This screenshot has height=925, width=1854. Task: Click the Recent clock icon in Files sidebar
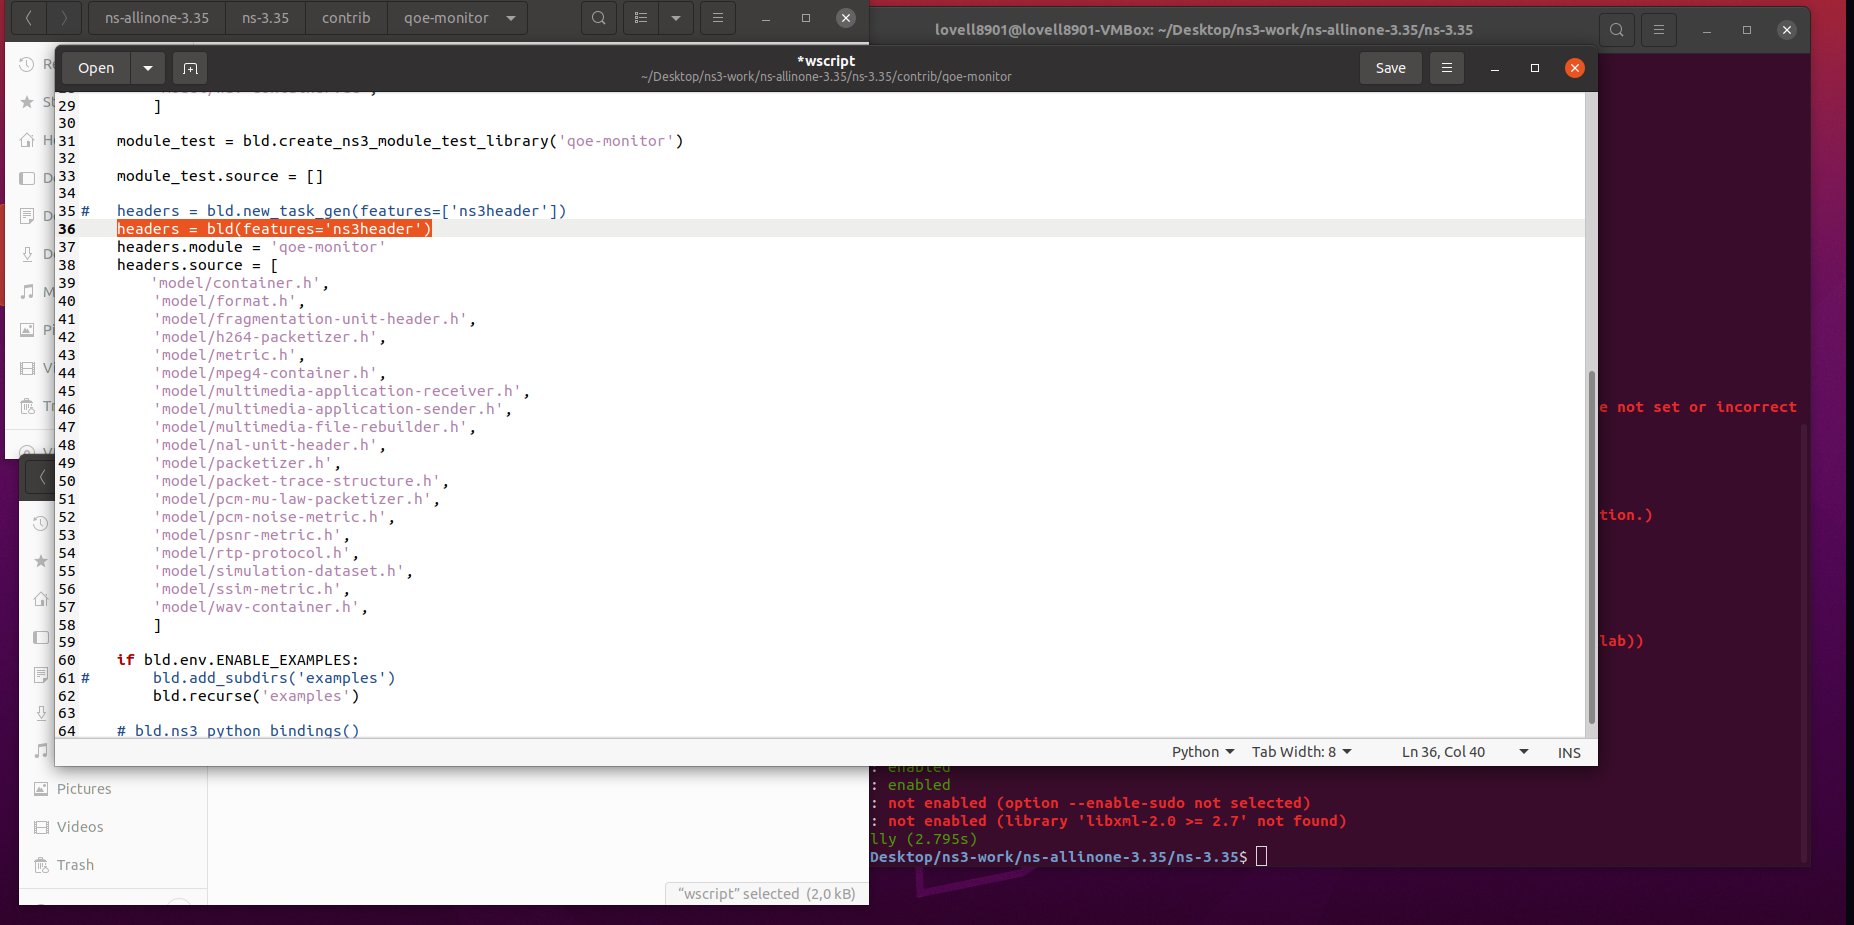pos(27,64)
